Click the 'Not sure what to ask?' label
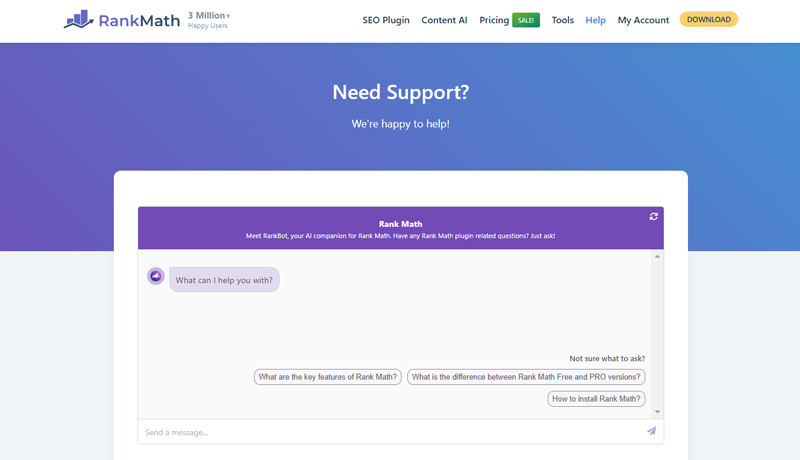800x460 pixels. coord(607,359)
